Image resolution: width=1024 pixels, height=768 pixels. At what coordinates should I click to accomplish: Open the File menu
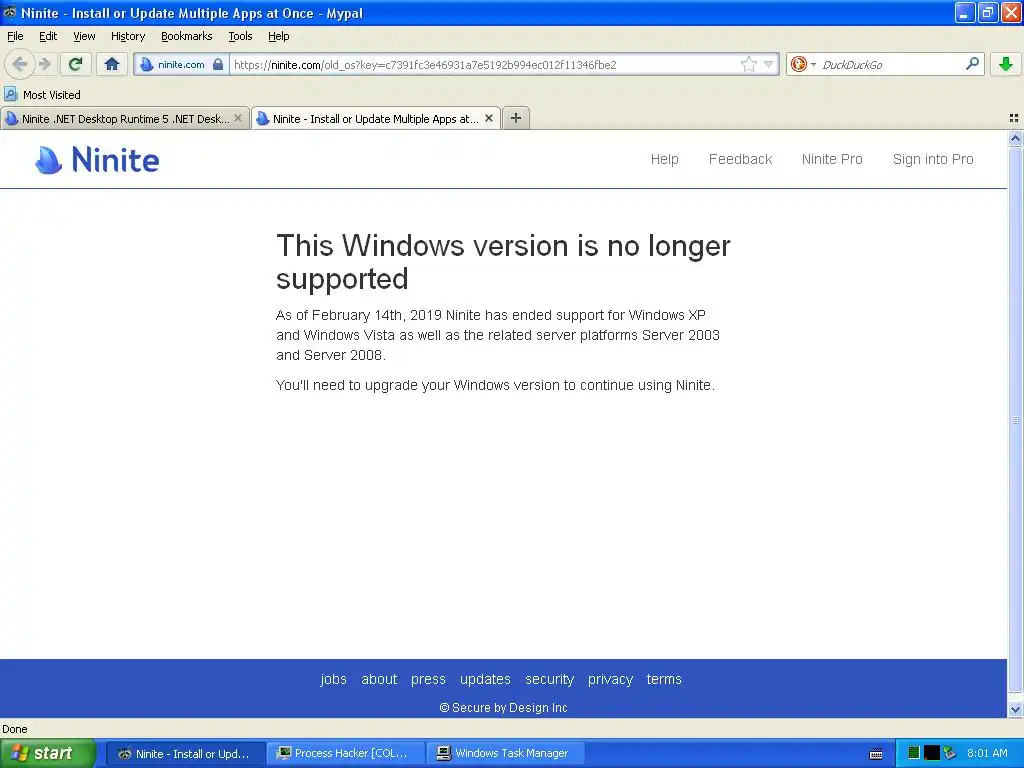[15, 36]
